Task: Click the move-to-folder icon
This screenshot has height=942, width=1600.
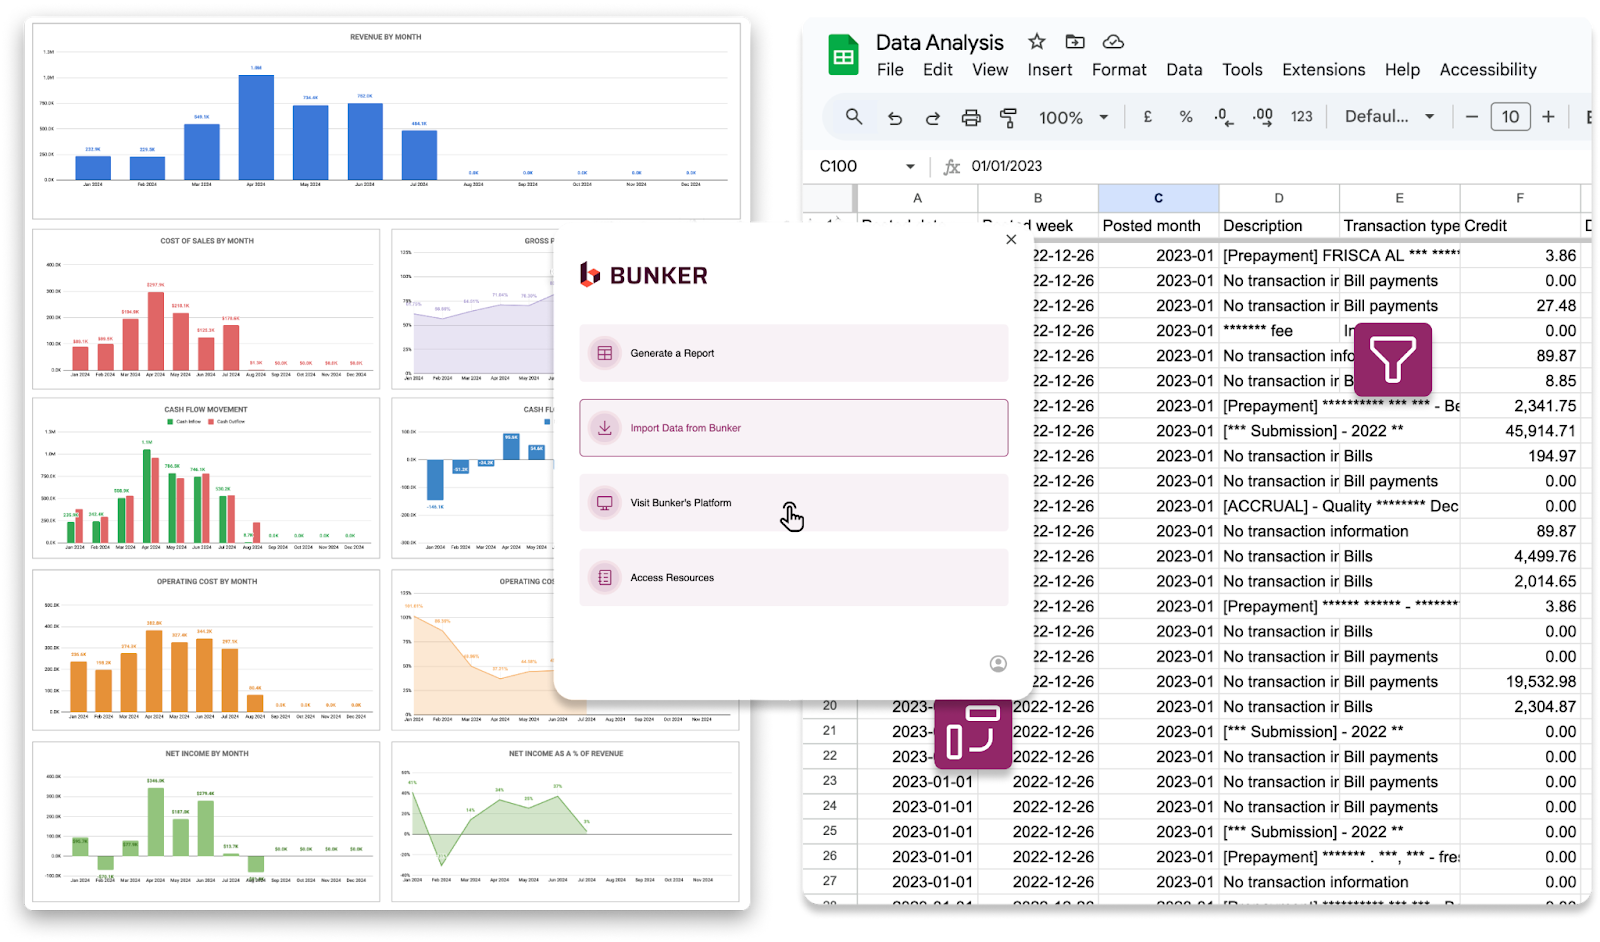Action: click(x=1075, y=41)
